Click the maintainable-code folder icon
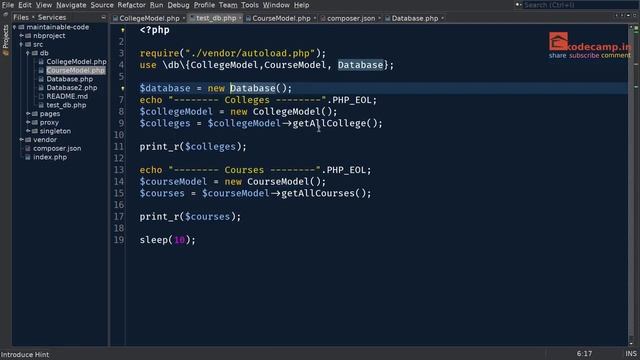The image size is (640, 360). click(x=22, y=27)
